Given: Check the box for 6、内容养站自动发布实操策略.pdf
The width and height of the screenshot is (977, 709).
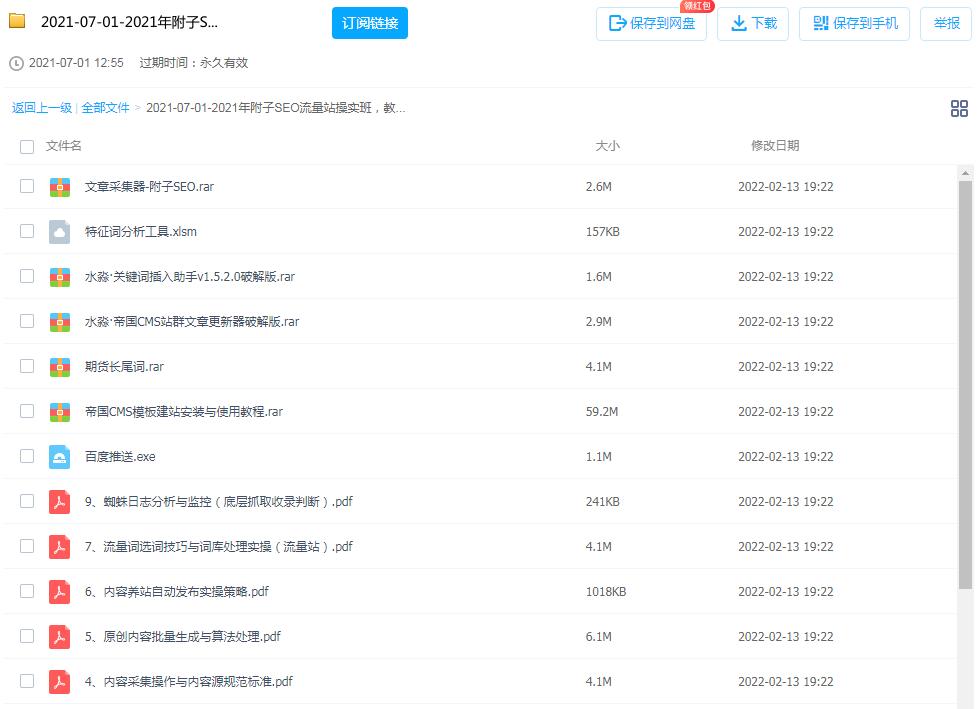Looking at the screenshot, I should click(x=27, y=591).
